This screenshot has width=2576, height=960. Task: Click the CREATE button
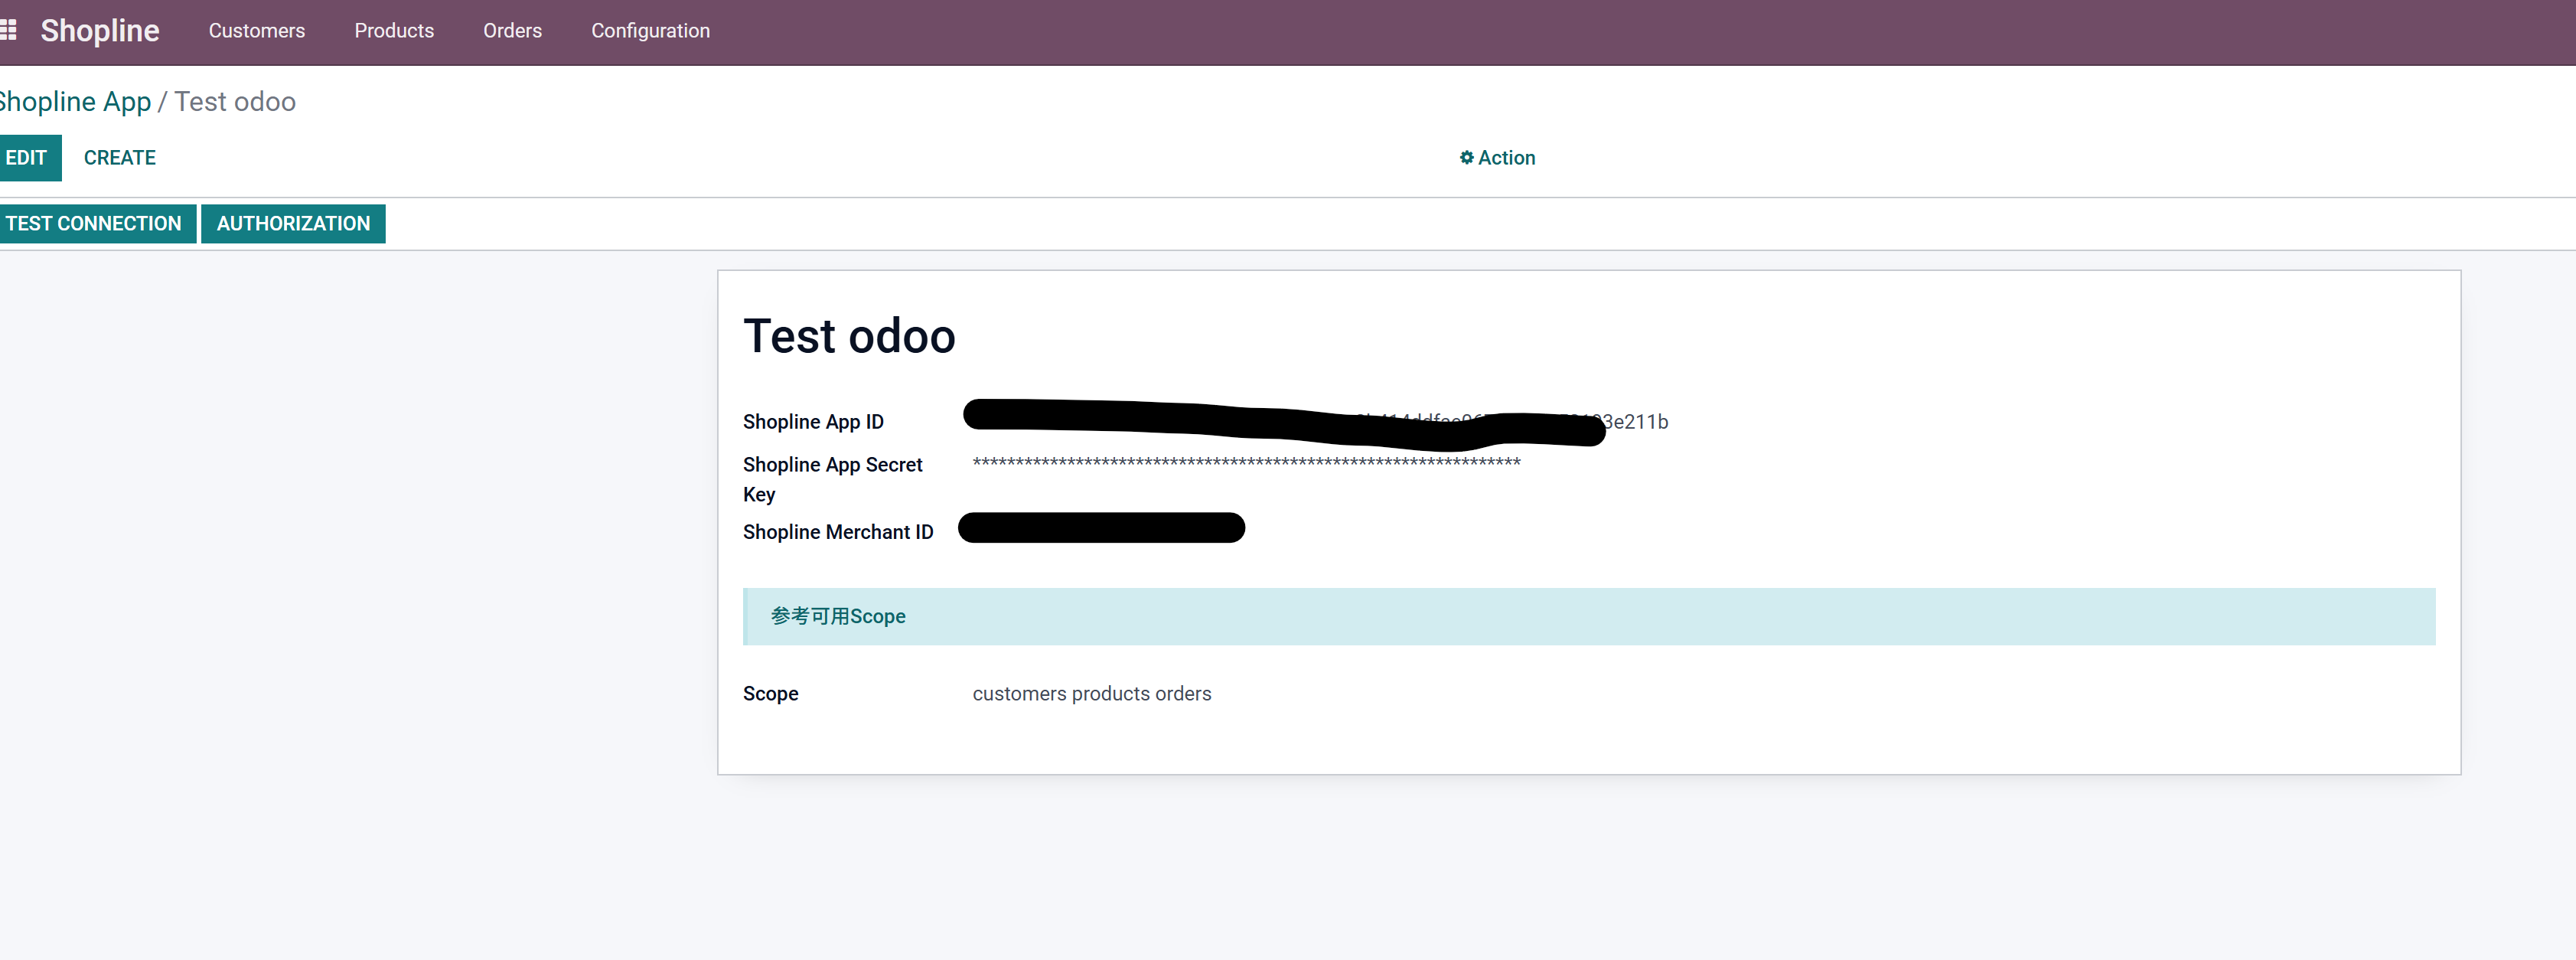(x=119, y=158)
